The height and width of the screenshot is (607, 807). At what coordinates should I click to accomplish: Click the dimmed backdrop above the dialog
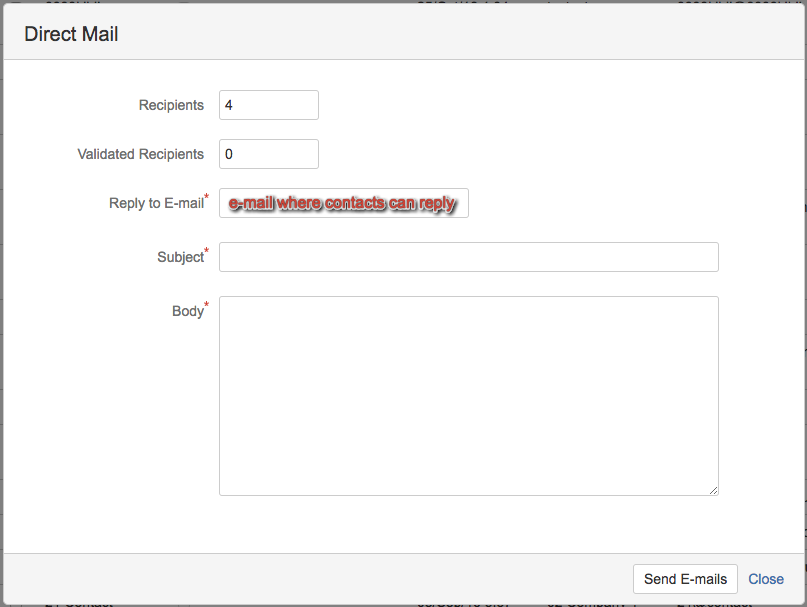[x=400, y=3]
